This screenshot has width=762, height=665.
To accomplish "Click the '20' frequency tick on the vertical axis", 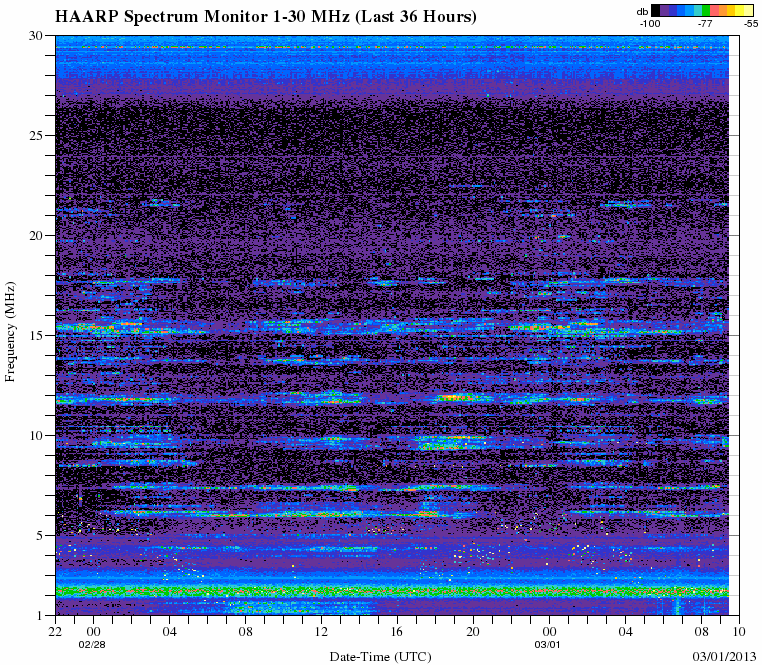I will click(x=37, y=235).
